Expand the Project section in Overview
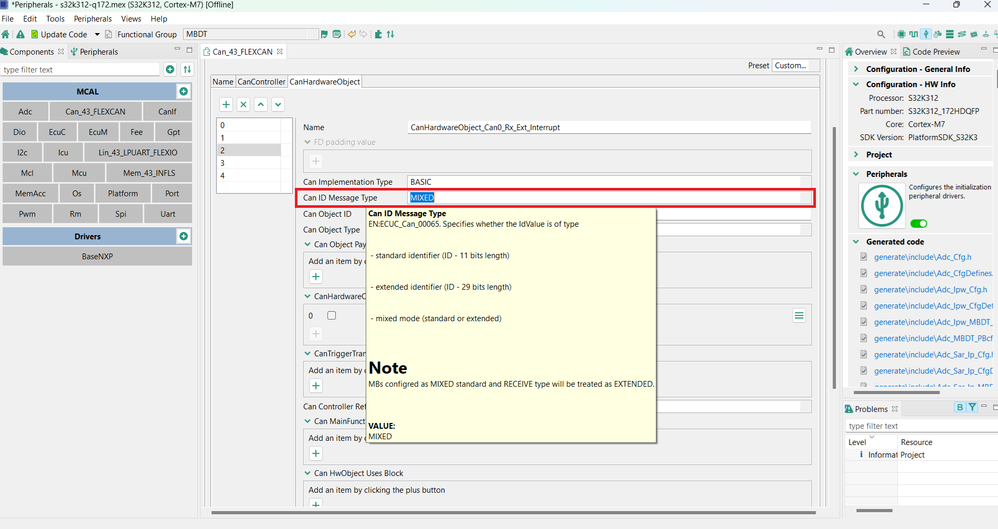This screenshot has height=529, width=998. (856, 155)
